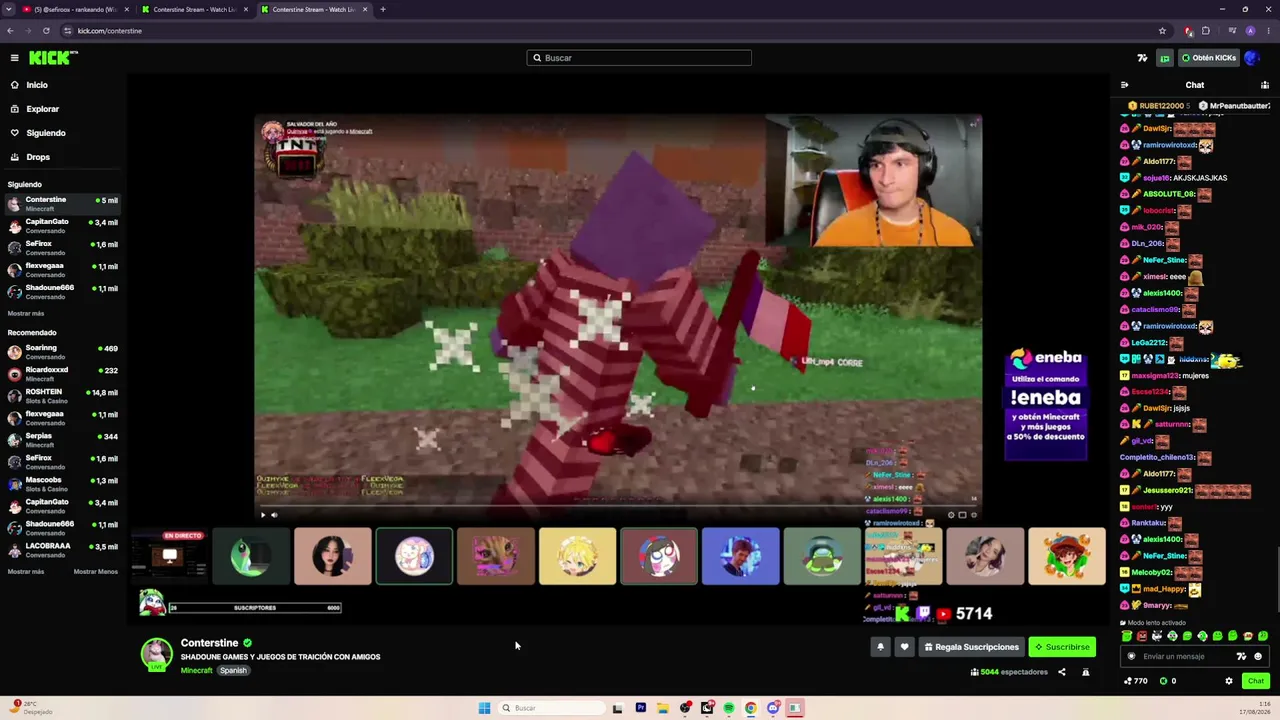
Task: Toggle theater mode on the video player
Action: (x=962, y=515)
